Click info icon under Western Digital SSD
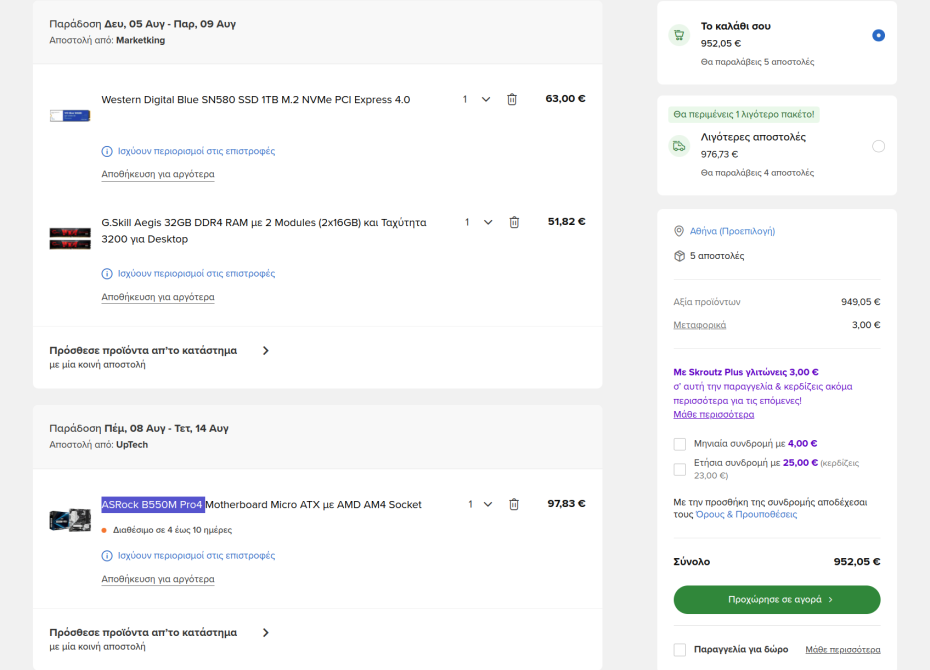Viewport: 930px width, 670px height. (x=107, y=151)
